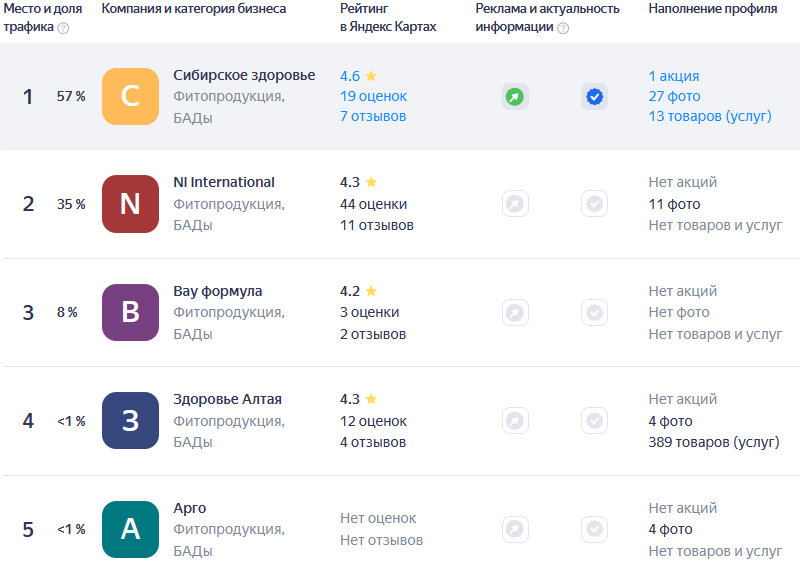Click the 'Нет отзывов' text for Арго
Image resolution: width=800 pixels, height=580 pixels.
[x=382, y=540]
